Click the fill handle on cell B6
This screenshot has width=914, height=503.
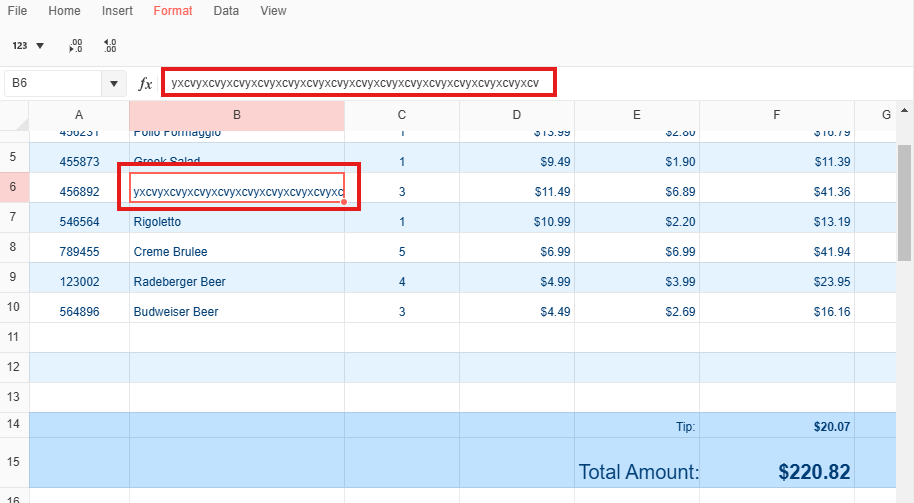[344, 202]
